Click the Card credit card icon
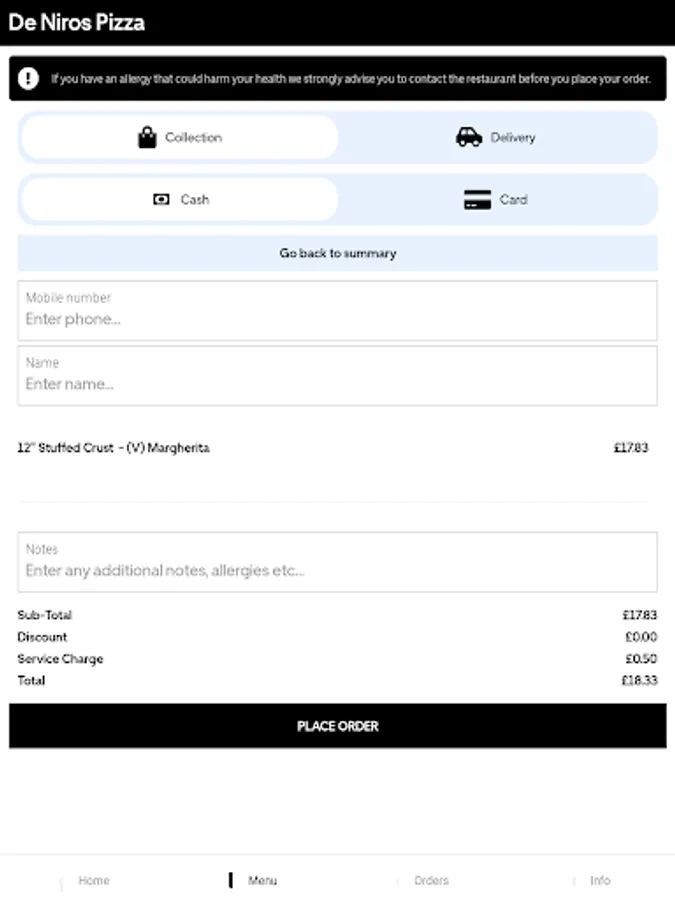Screen dimensions: 675x900 click(478, 199)
